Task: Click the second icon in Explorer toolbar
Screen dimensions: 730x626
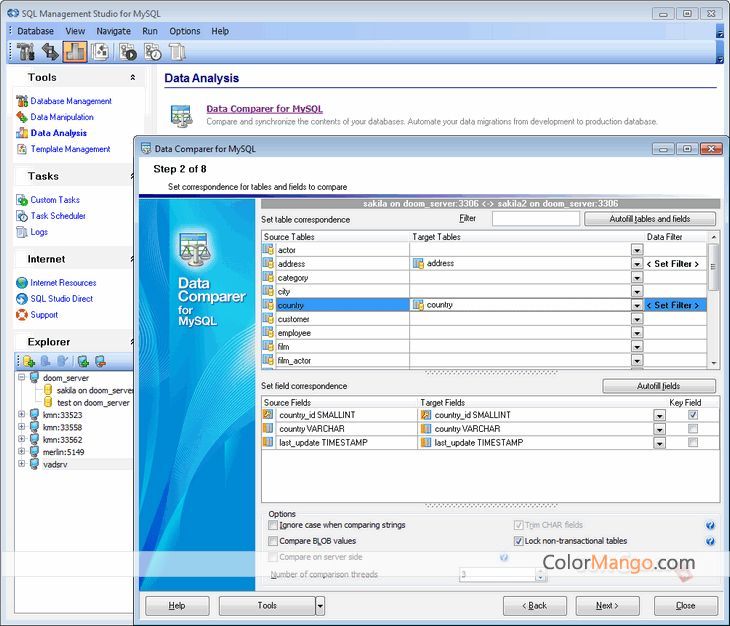Action: click(x=45, y=361)
